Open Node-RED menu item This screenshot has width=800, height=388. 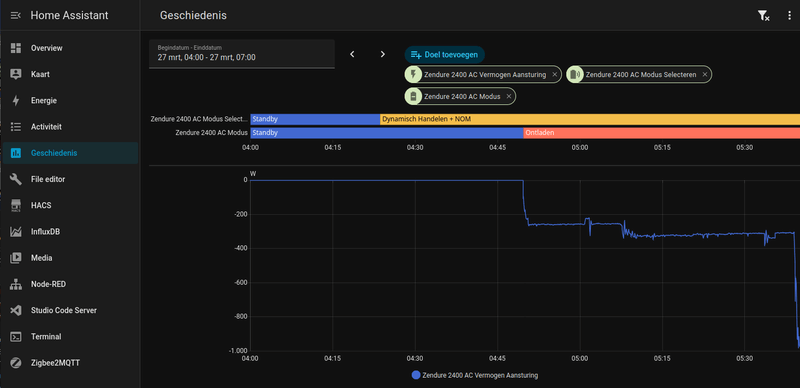pyautogui.click(x=70, y=284)
